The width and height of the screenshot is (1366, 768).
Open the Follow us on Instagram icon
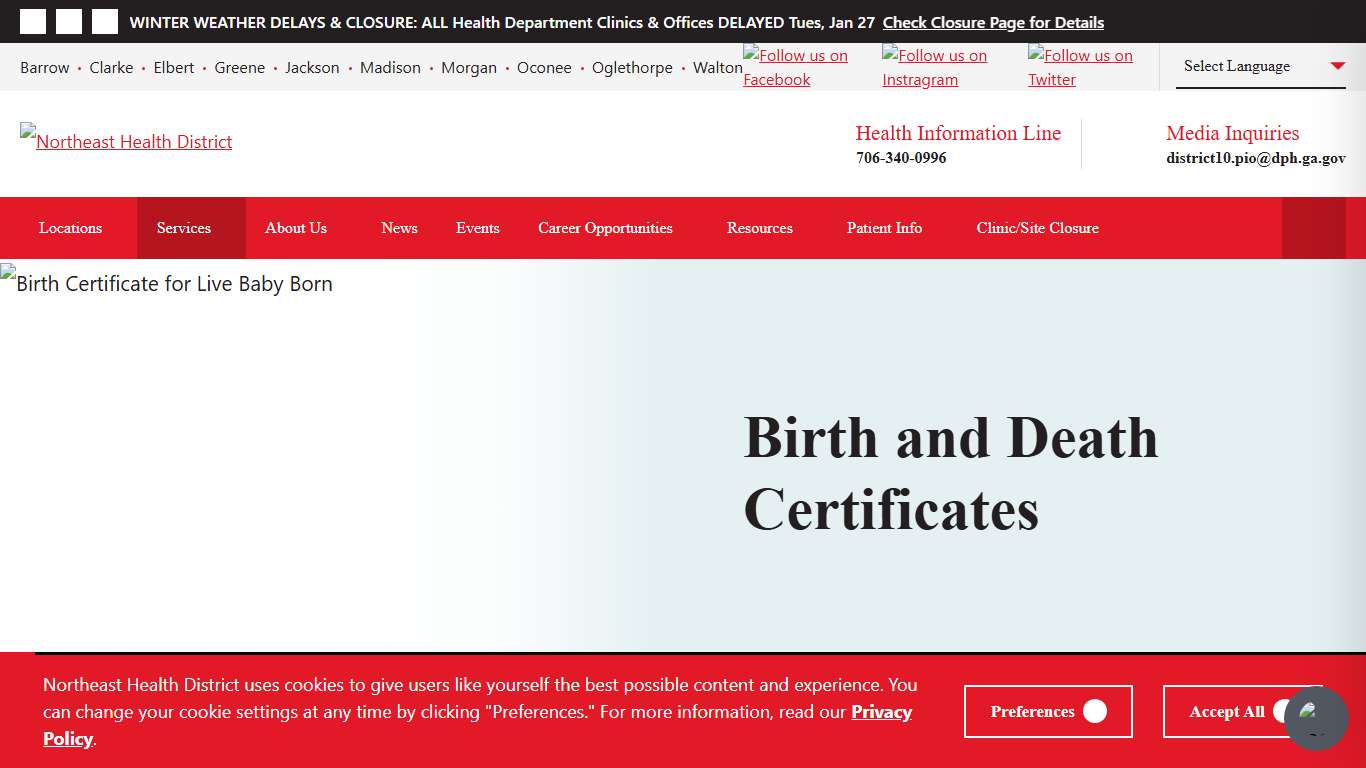tap(934, 67)
